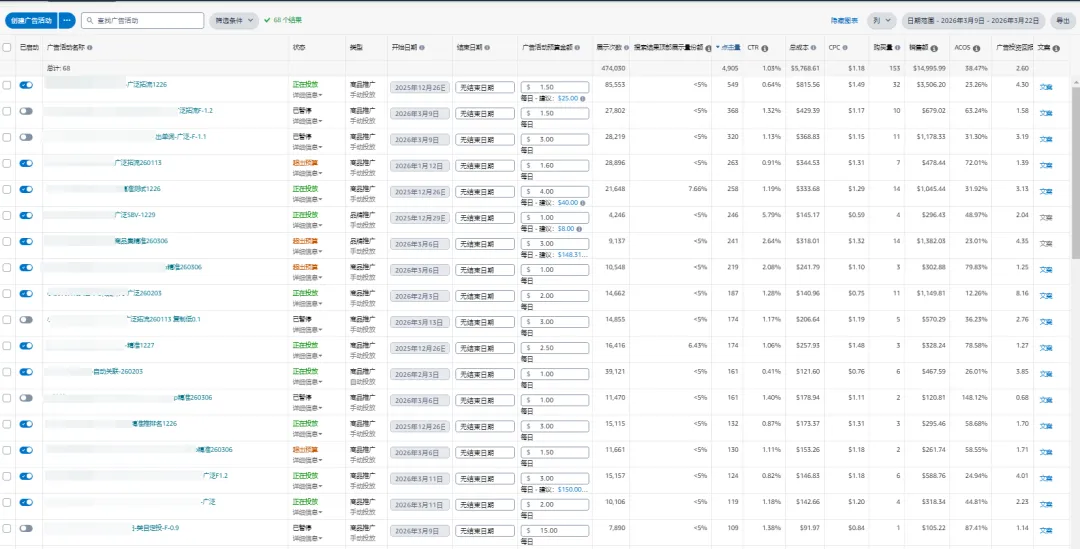Open the 列 columns dropdown
The width and height of the screenshot is (1080, 549).
click(881, 20)
